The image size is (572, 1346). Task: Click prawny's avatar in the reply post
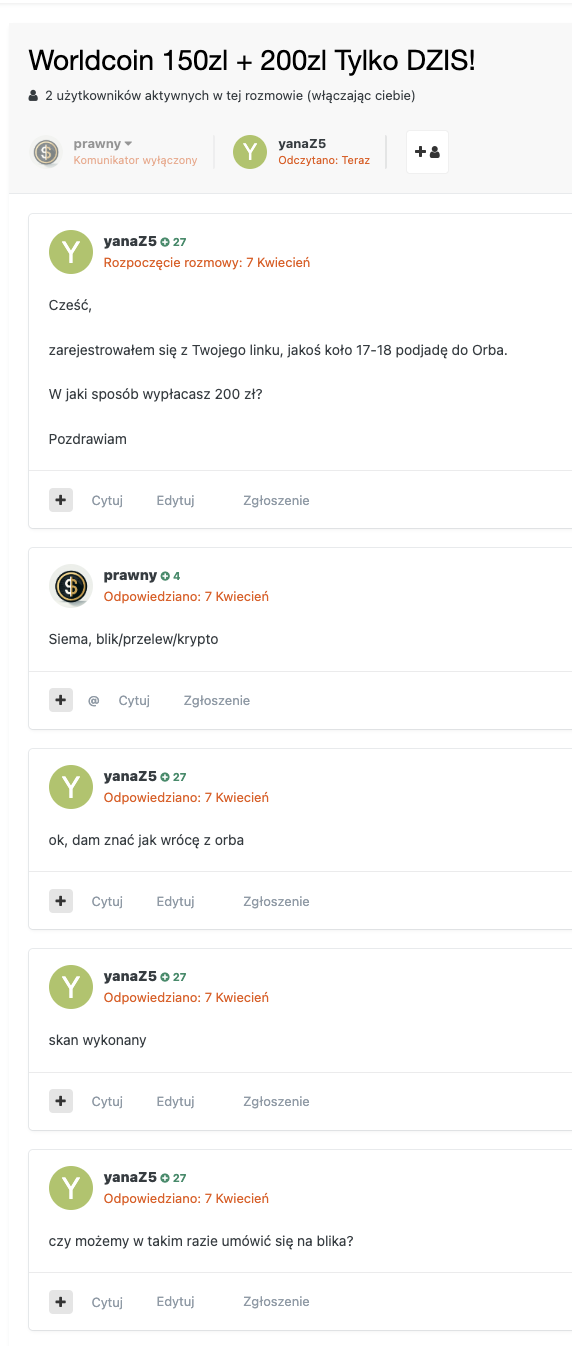click(x=70, y=586)
